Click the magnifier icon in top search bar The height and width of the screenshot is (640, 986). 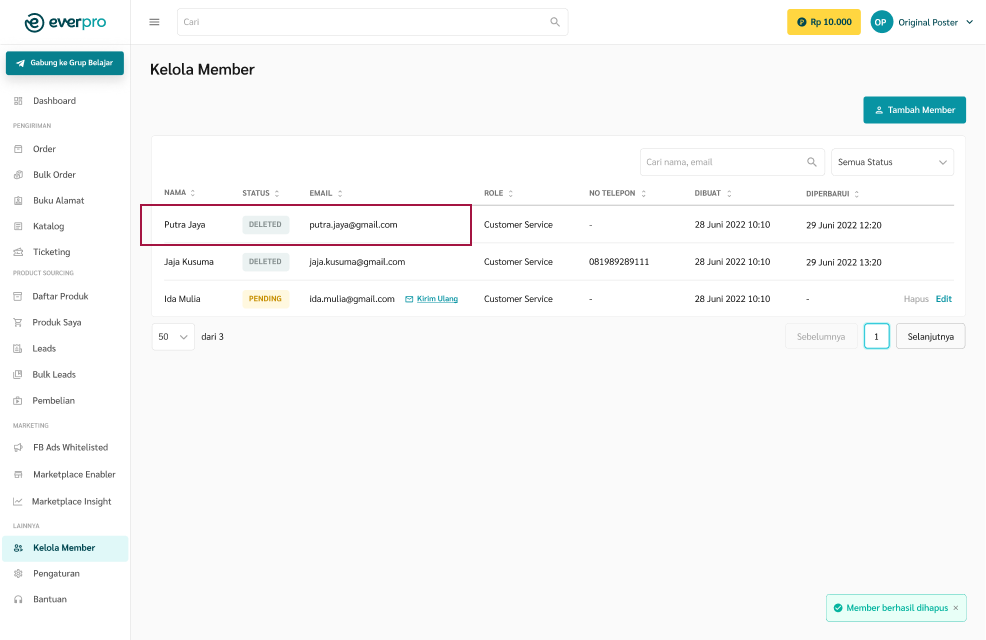pyautogui.click(x=555, y=22)
